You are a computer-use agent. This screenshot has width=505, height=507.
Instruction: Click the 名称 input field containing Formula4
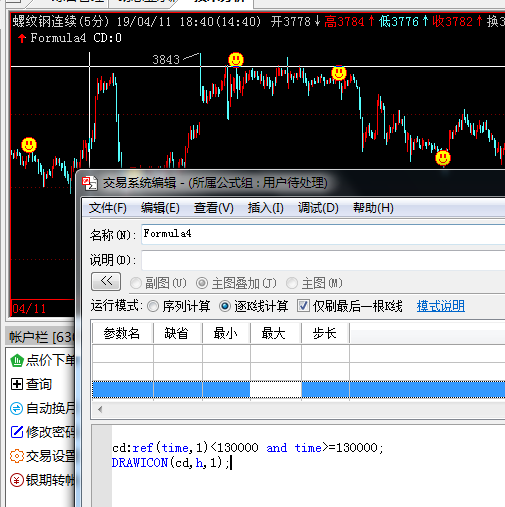323,234
